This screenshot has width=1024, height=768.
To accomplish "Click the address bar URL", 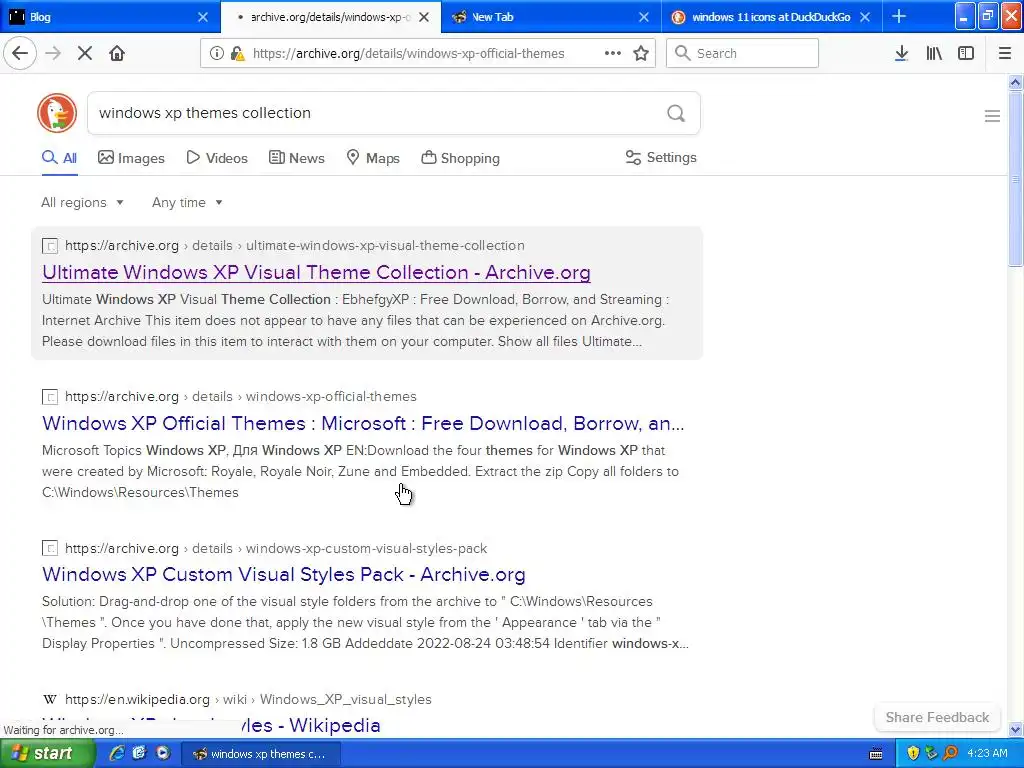I will 408,54.
